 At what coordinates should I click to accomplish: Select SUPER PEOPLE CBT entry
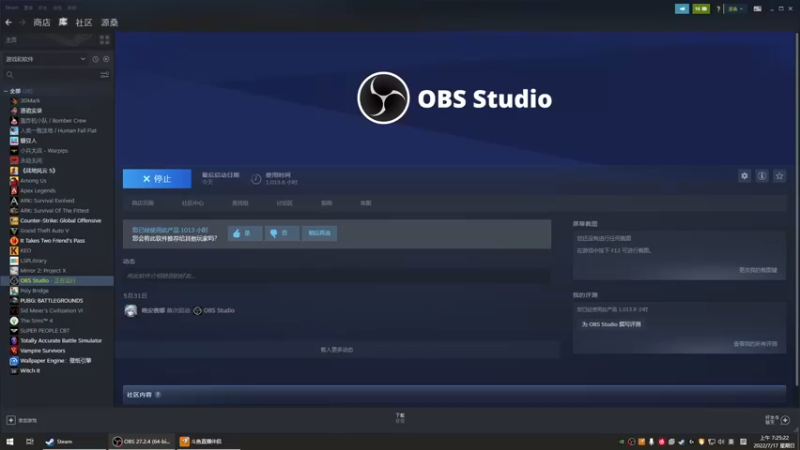45,331
